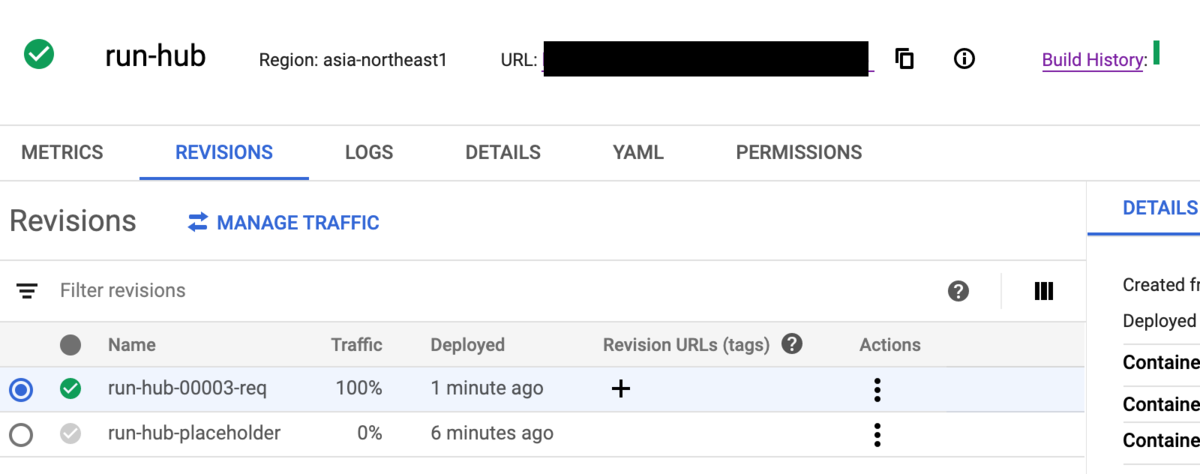Viewport: 1200px width, 474px height.
Task: Click the filter revisions icon
Action: tap(27, 291)
